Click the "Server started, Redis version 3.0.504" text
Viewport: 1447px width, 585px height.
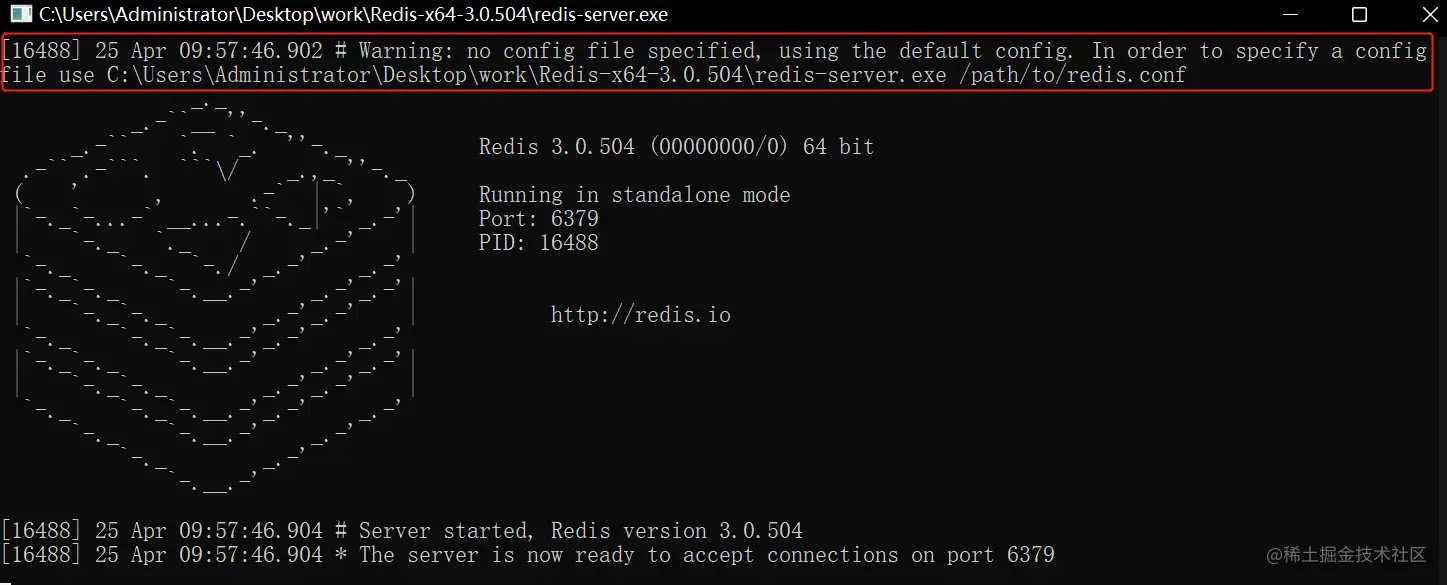coord(580,531)
